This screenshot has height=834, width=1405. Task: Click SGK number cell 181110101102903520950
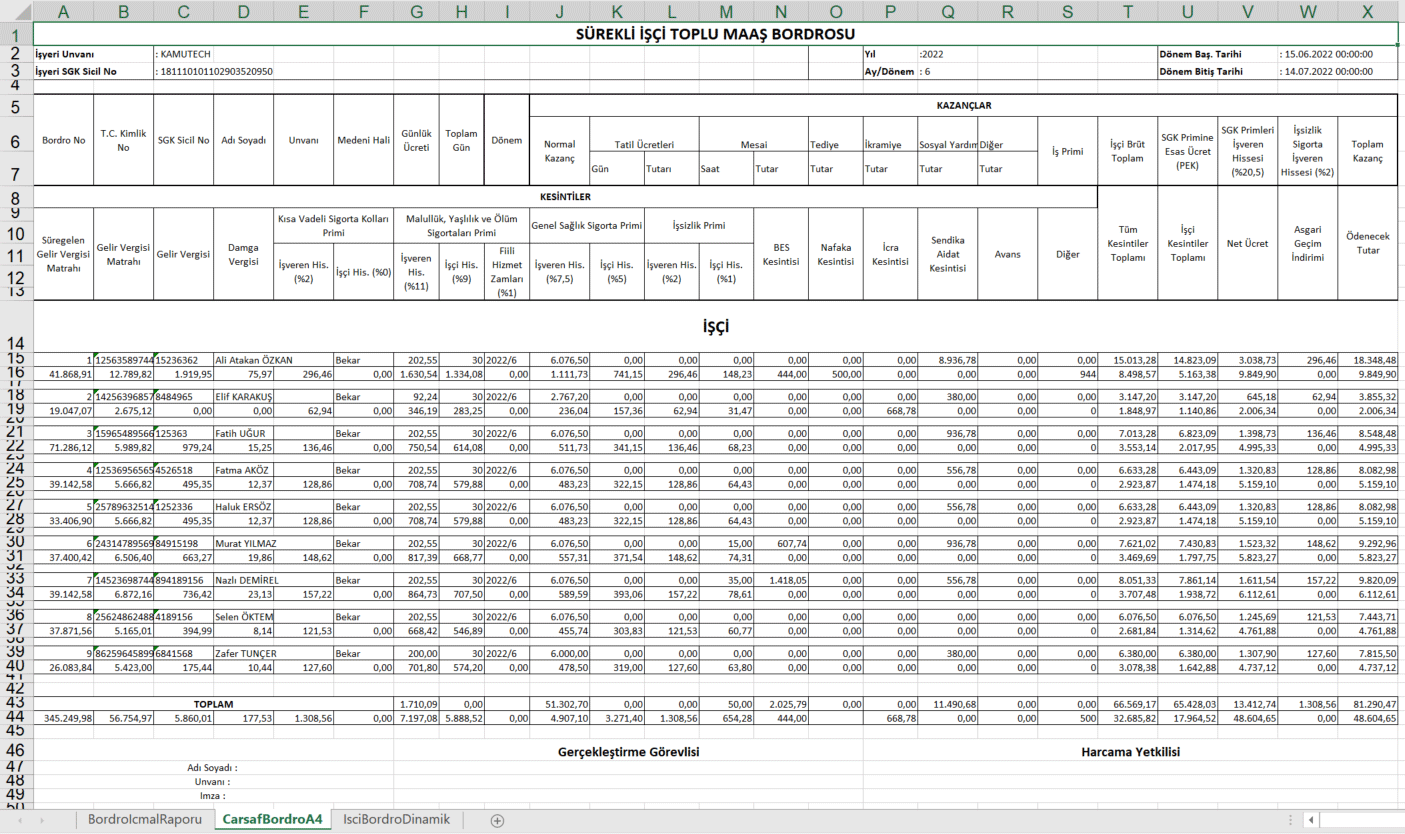214,72
